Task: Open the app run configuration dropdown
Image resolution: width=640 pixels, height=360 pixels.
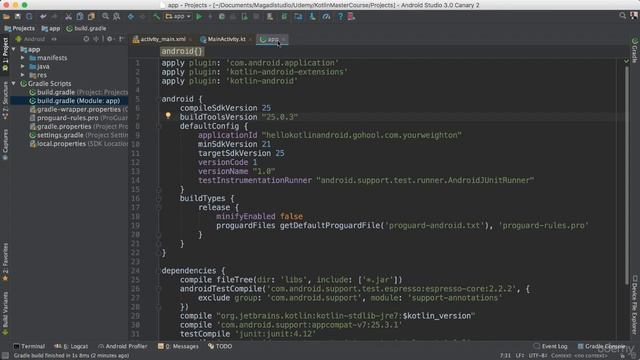Action: point(178,17)
